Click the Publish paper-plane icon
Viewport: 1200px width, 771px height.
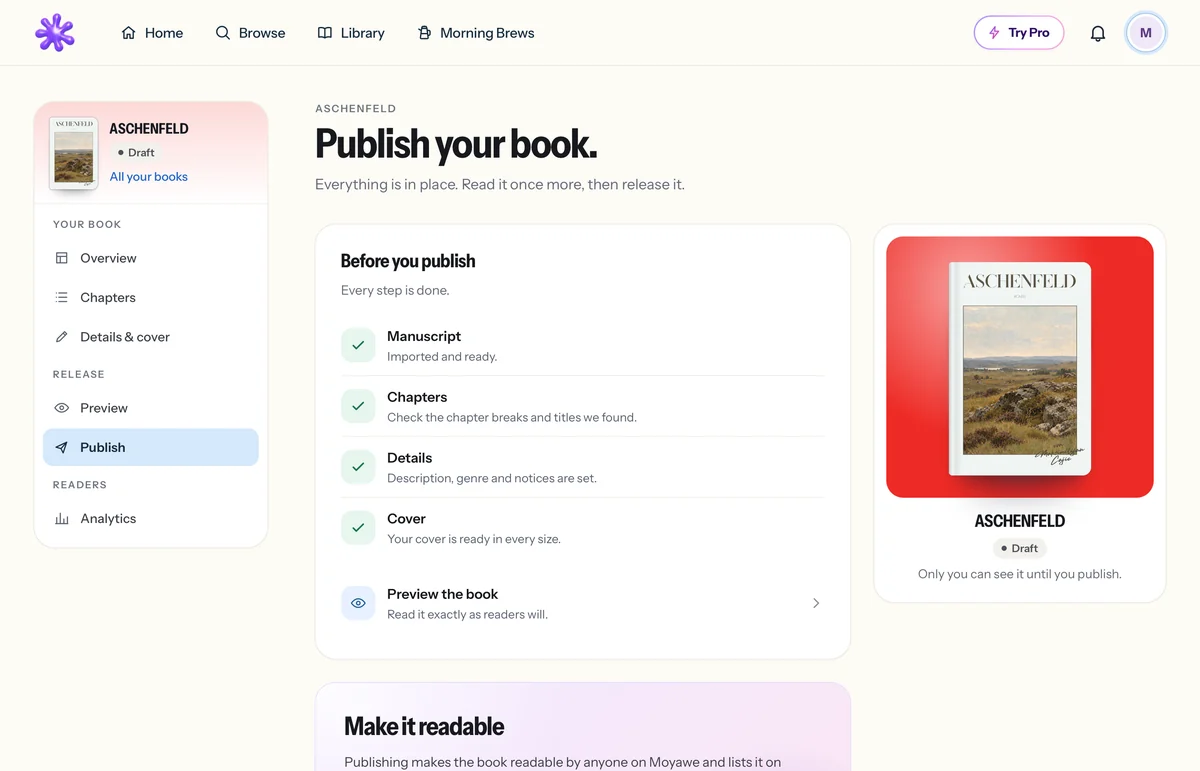click(x=62, y=448)
